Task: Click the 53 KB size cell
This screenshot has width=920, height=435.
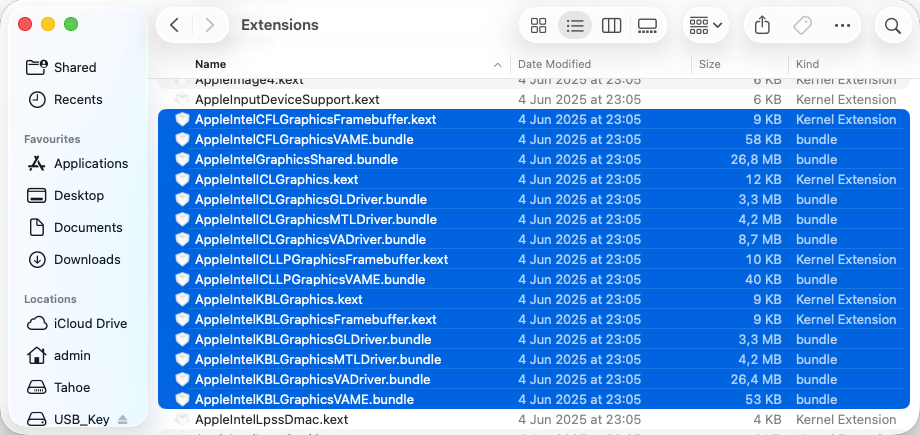Action: (763, 399)
